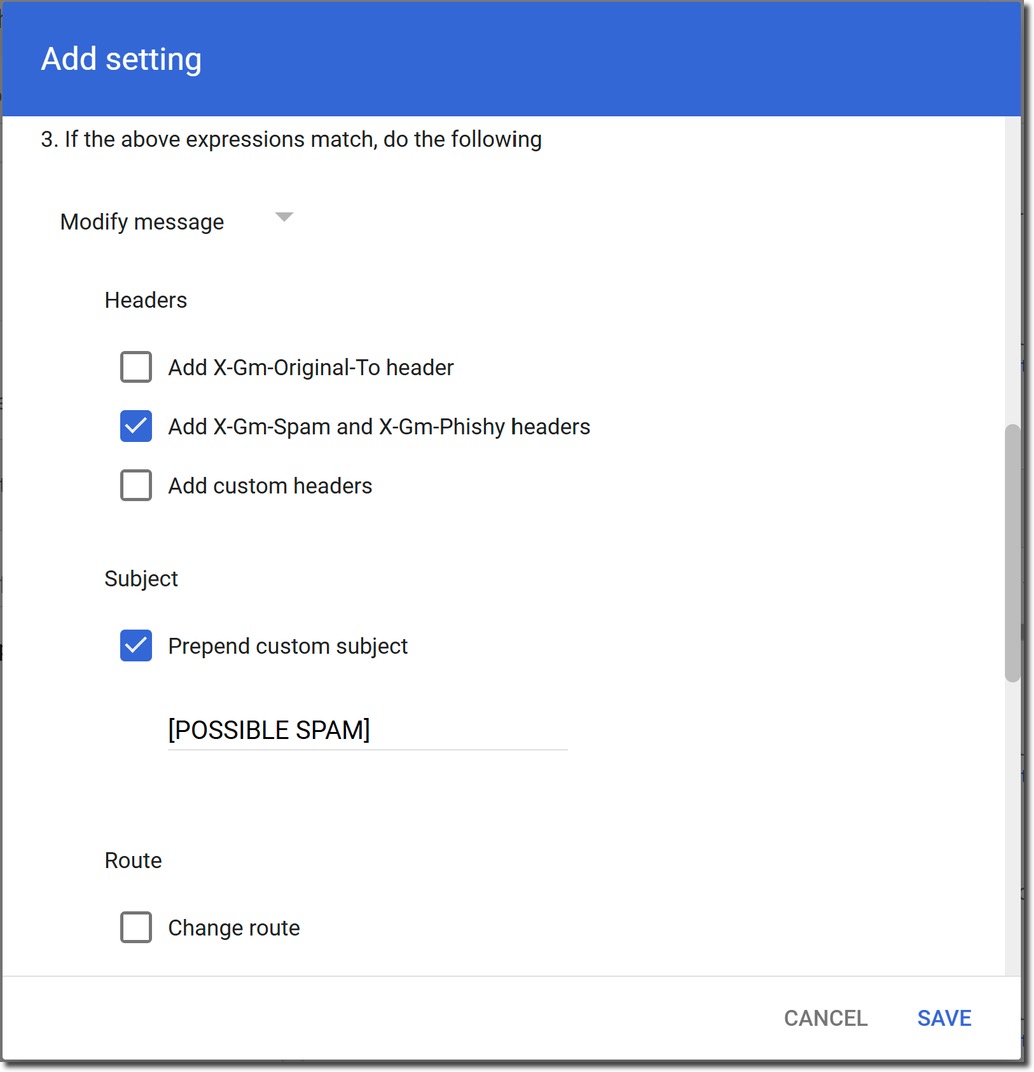Select the Route section heading
1034x1072 pixels.
pyautogui.click(x=133, y=861)
